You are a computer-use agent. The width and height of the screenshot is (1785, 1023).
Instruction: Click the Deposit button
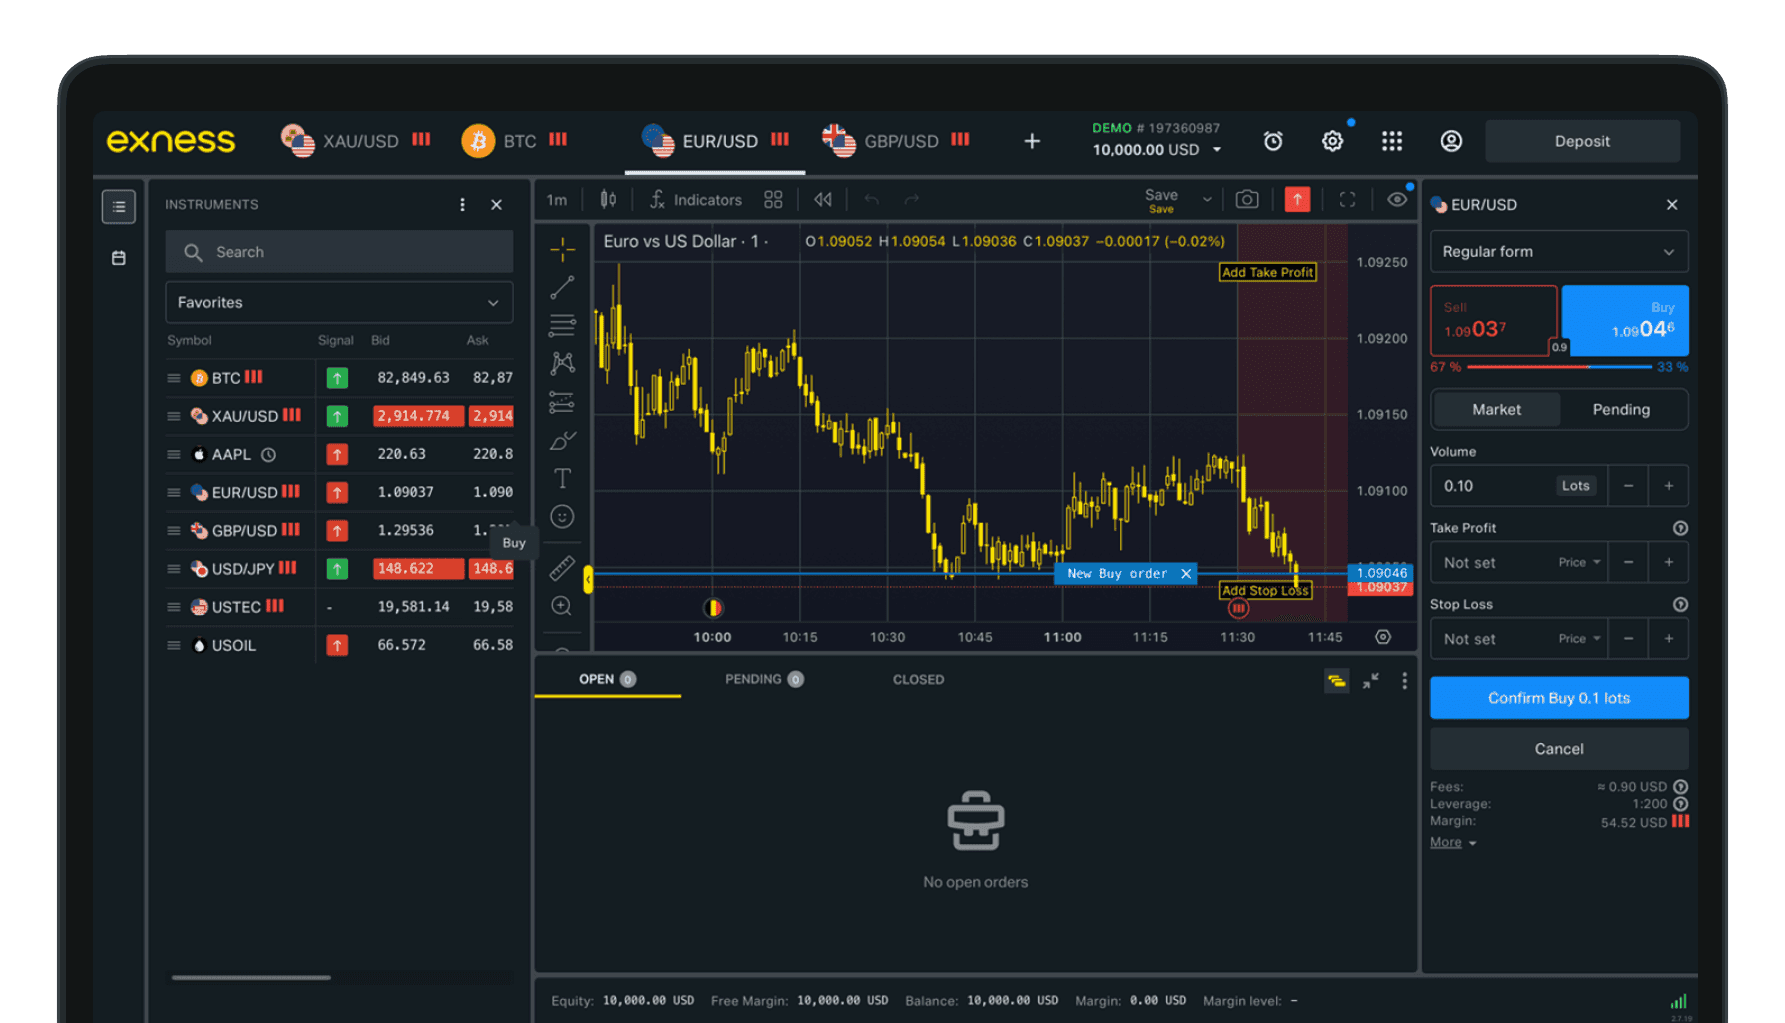click(1582, 140)
